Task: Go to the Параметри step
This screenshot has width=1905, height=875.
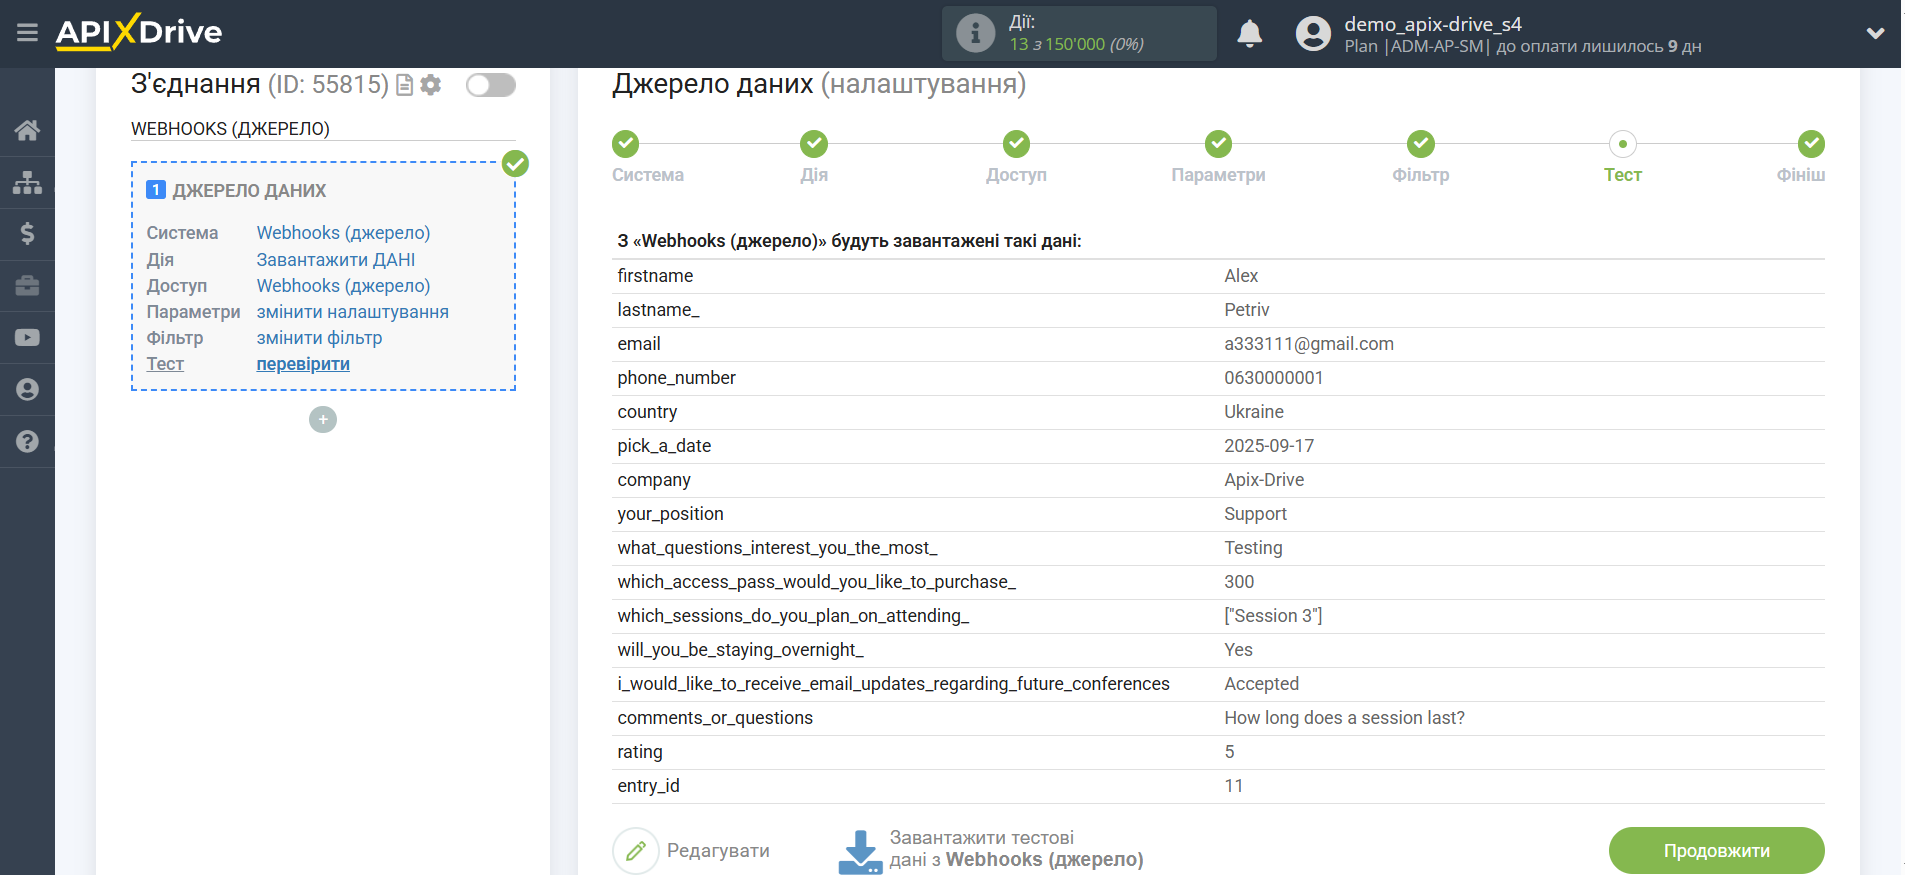Action: [1217, 145]
